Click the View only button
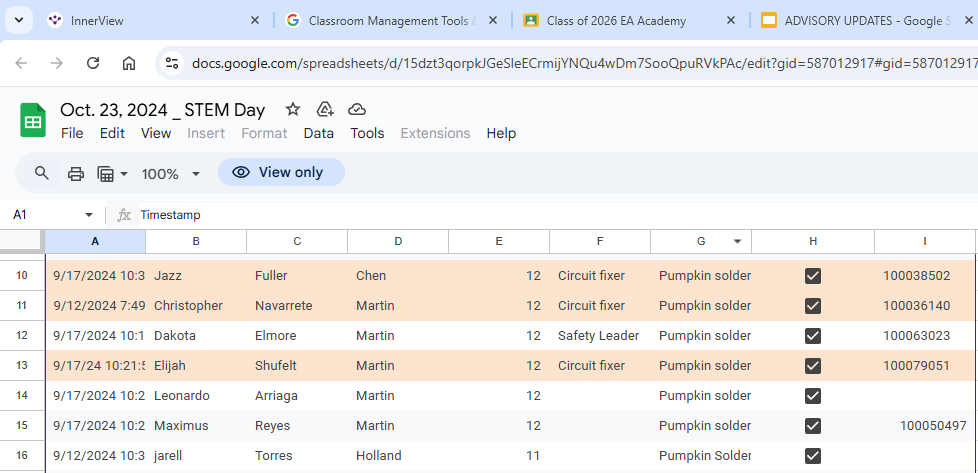The image size is (978, 473). 281,172
